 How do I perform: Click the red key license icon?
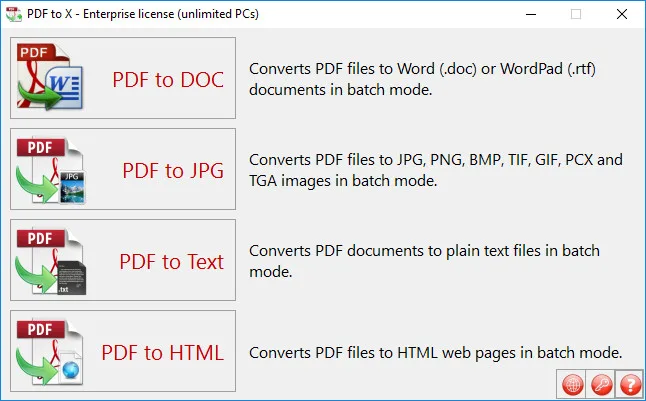601,385
